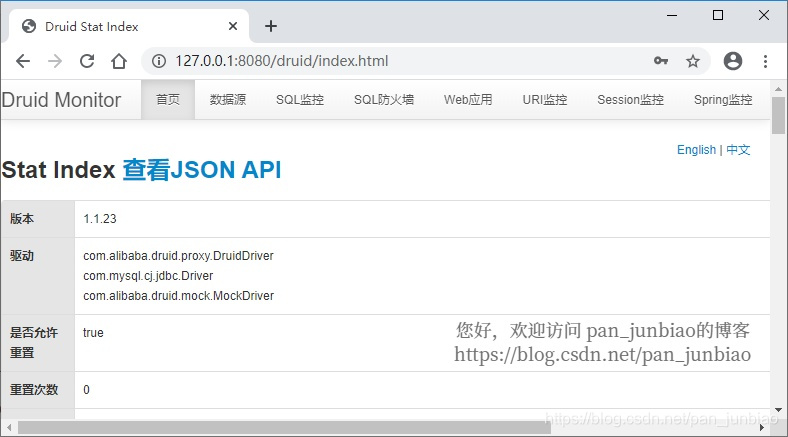Switch language to English
788x437 pixels.
click(696, 150)
